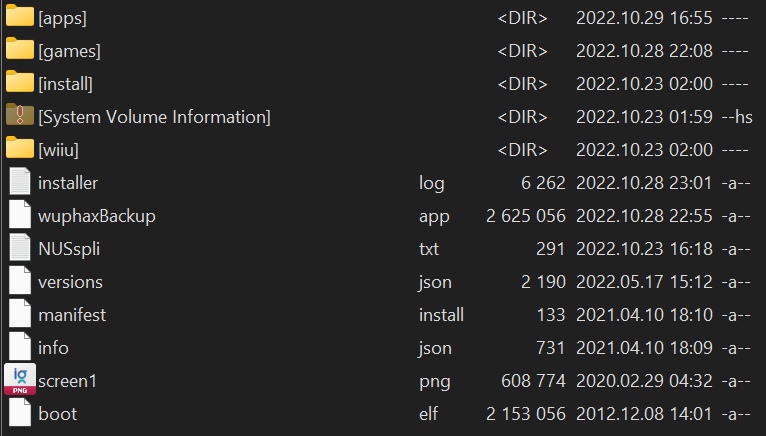Click the installer log file icon

coord(20,181)
